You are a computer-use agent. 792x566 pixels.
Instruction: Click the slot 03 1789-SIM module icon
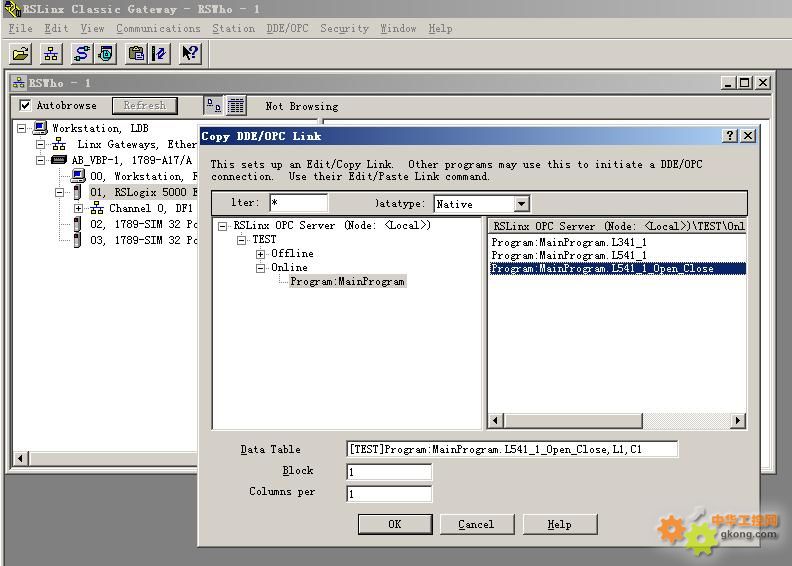click(x=77, y=240)
